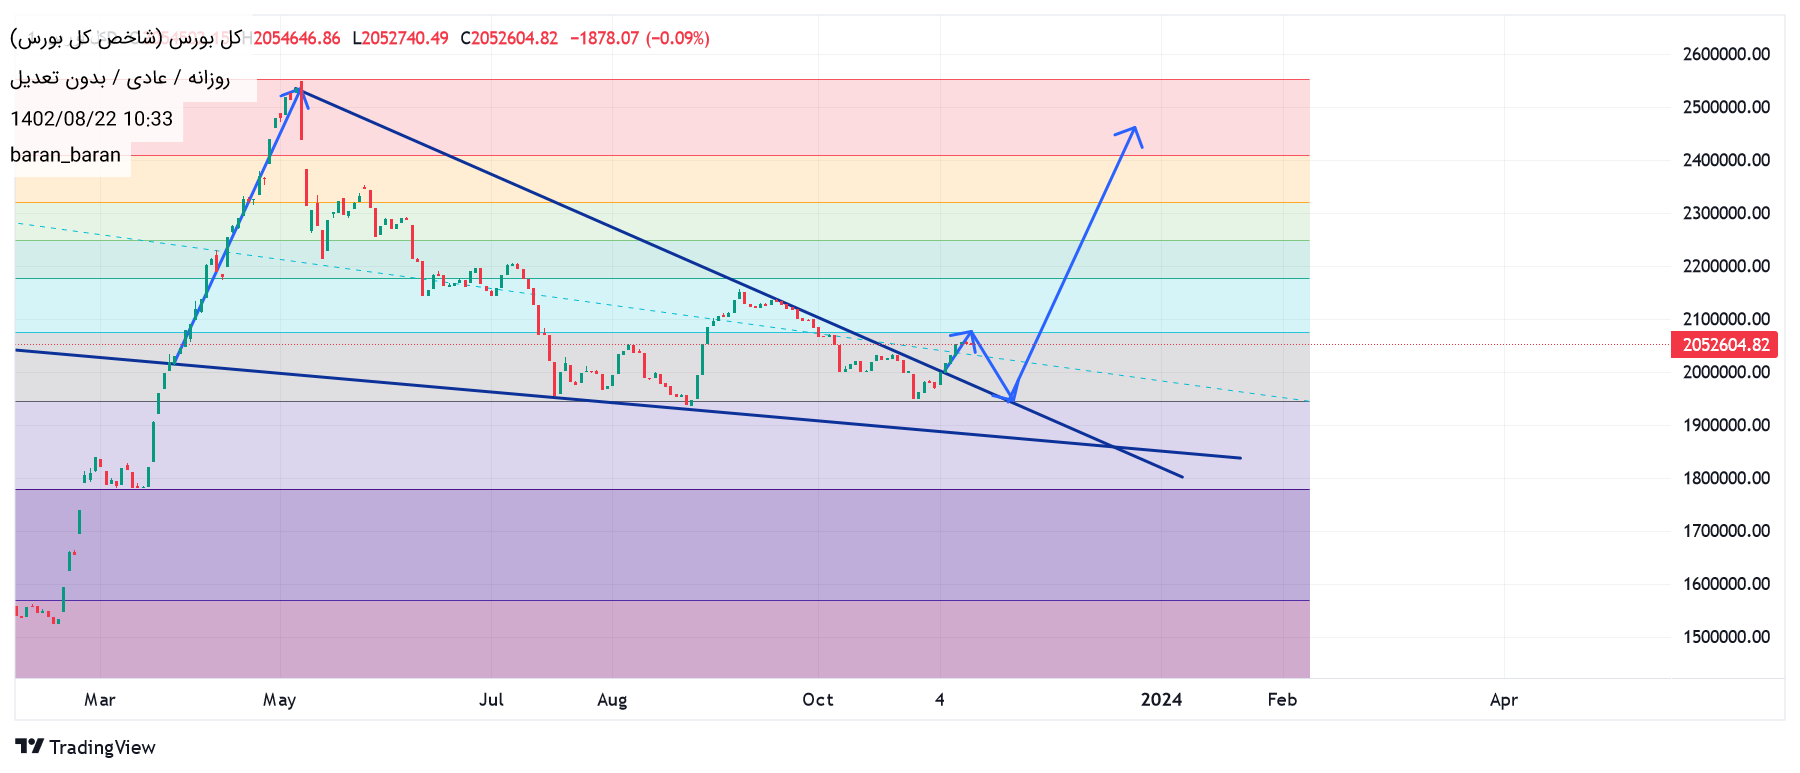Click the Apr label on time axis
This screenshot has height=773, width=1800.
[x=1503, y=700]
